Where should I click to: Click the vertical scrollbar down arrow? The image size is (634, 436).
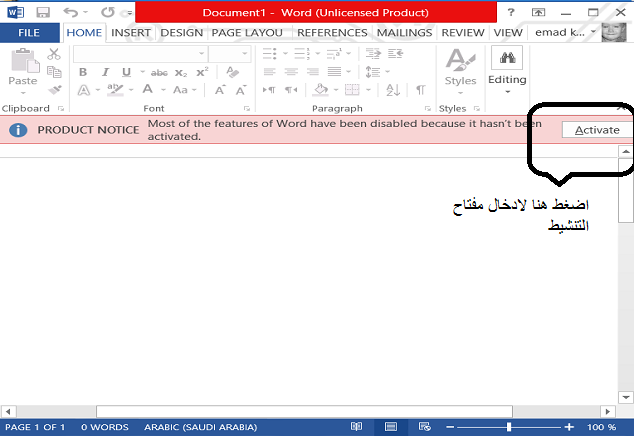tap(626, 397)
